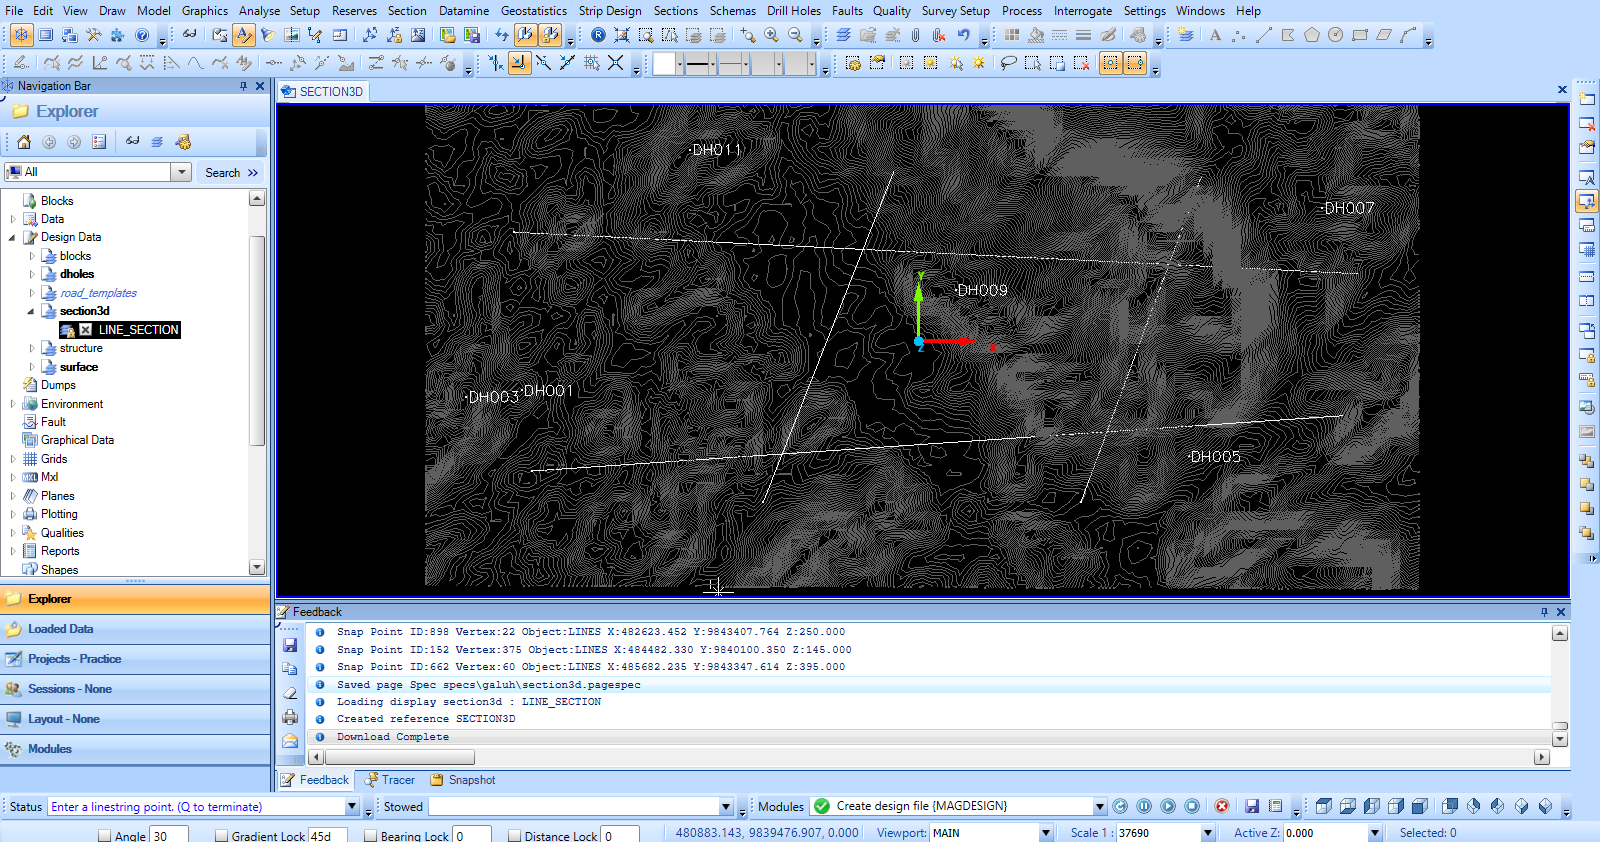
Task: Choose the polygon drawing tool
Action: [x=1311, y=35]
